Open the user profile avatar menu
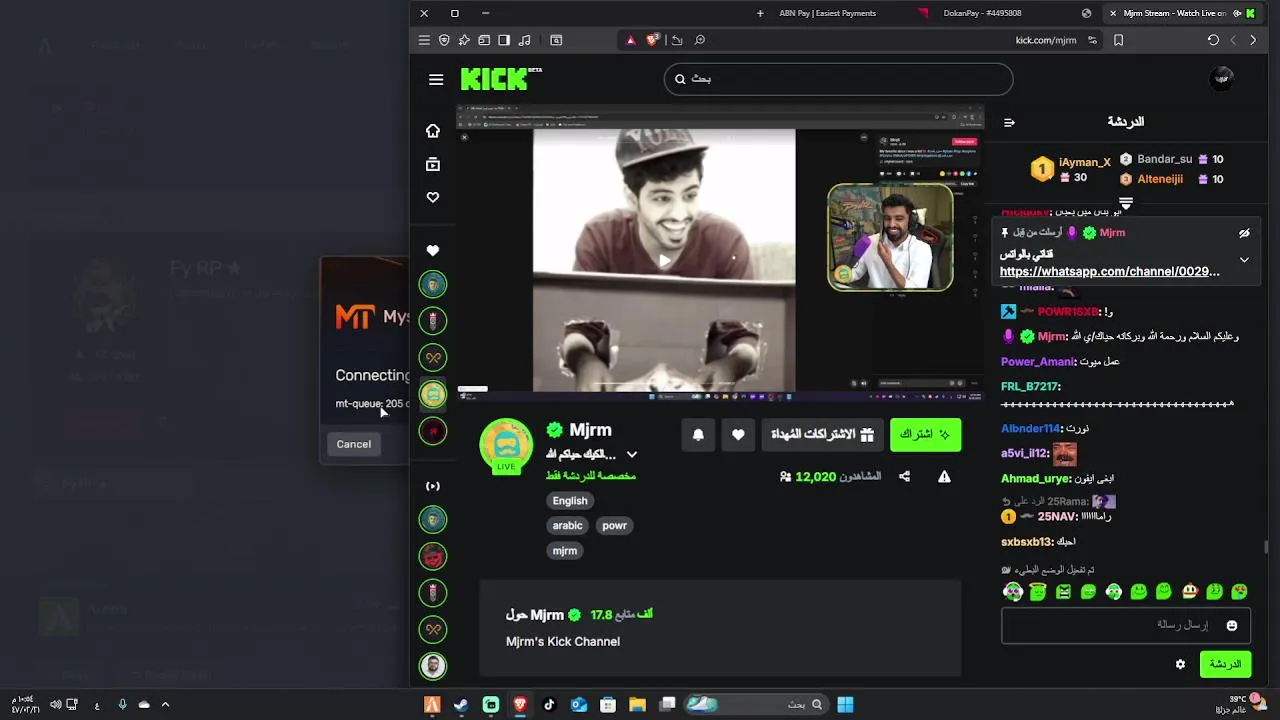1280x720 pixels. click(x=1221, y=79)
